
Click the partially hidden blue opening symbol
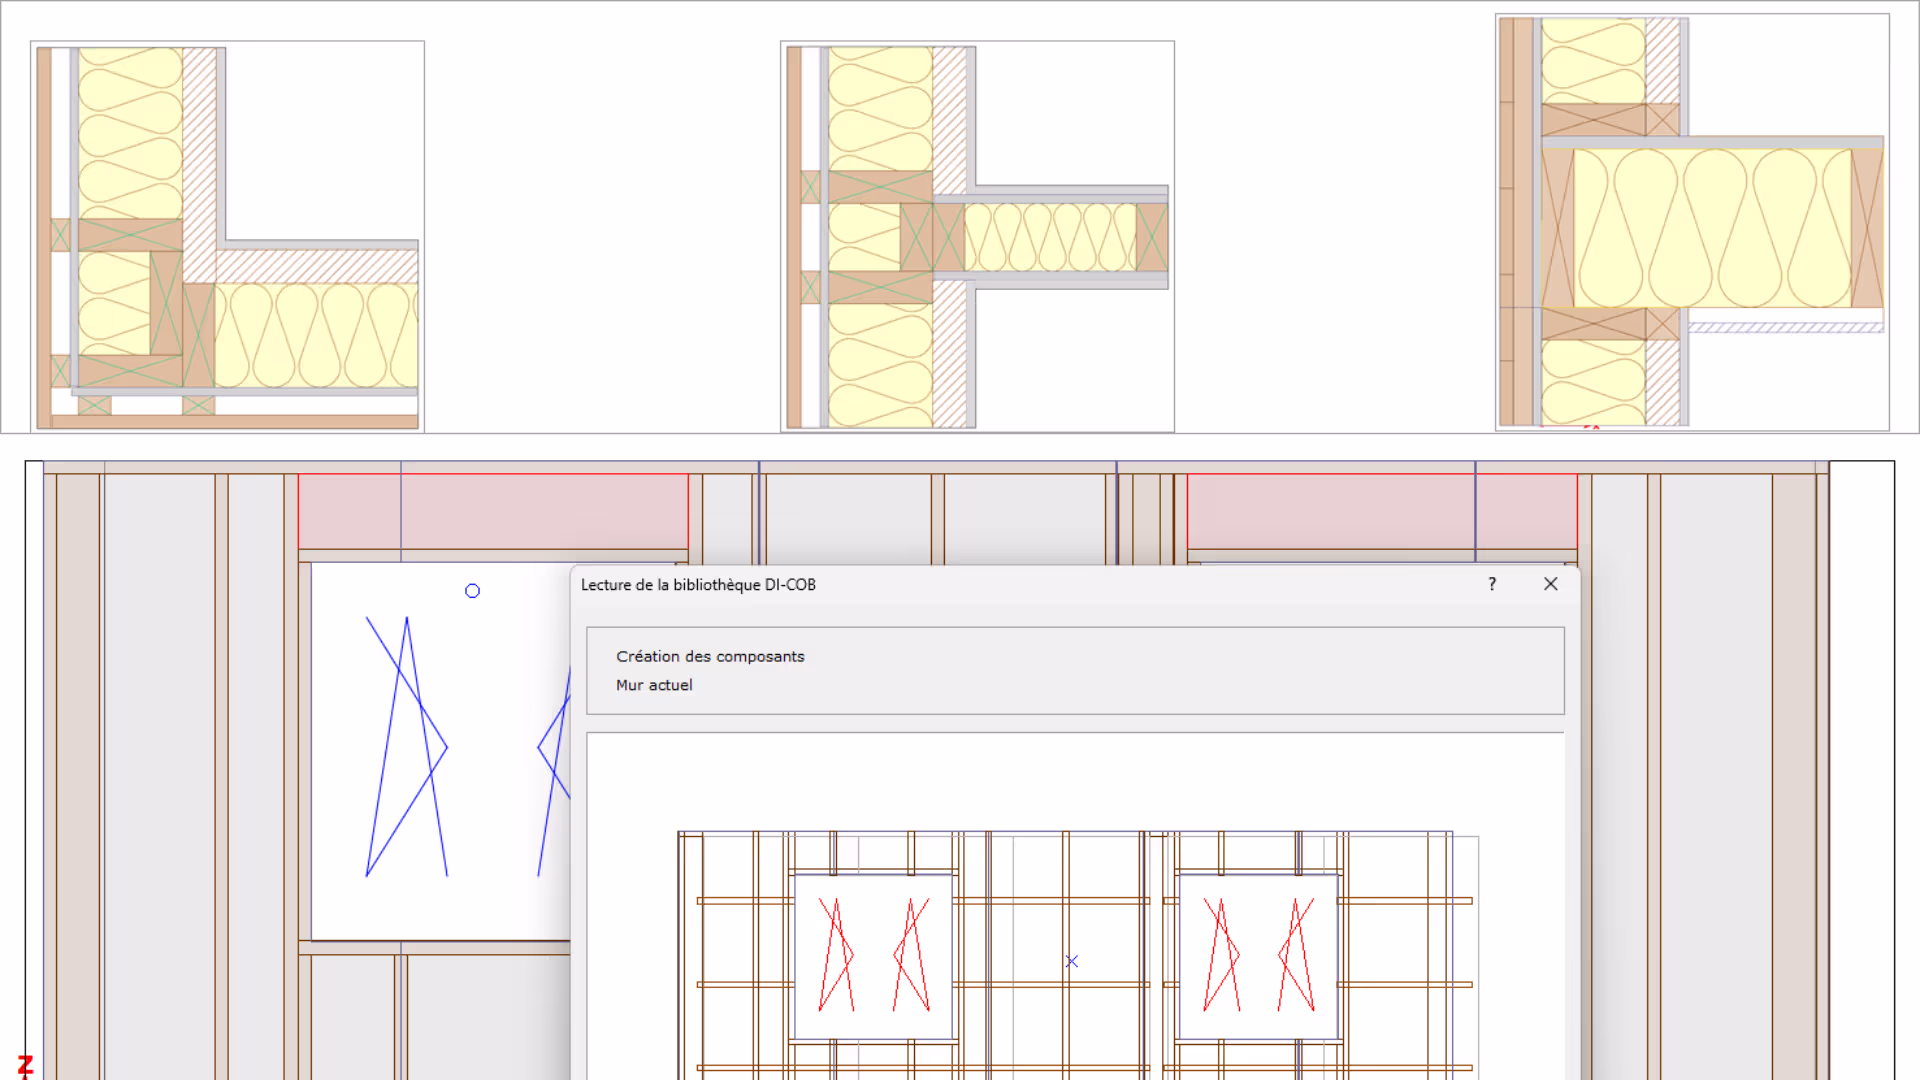tap(554, 770)
